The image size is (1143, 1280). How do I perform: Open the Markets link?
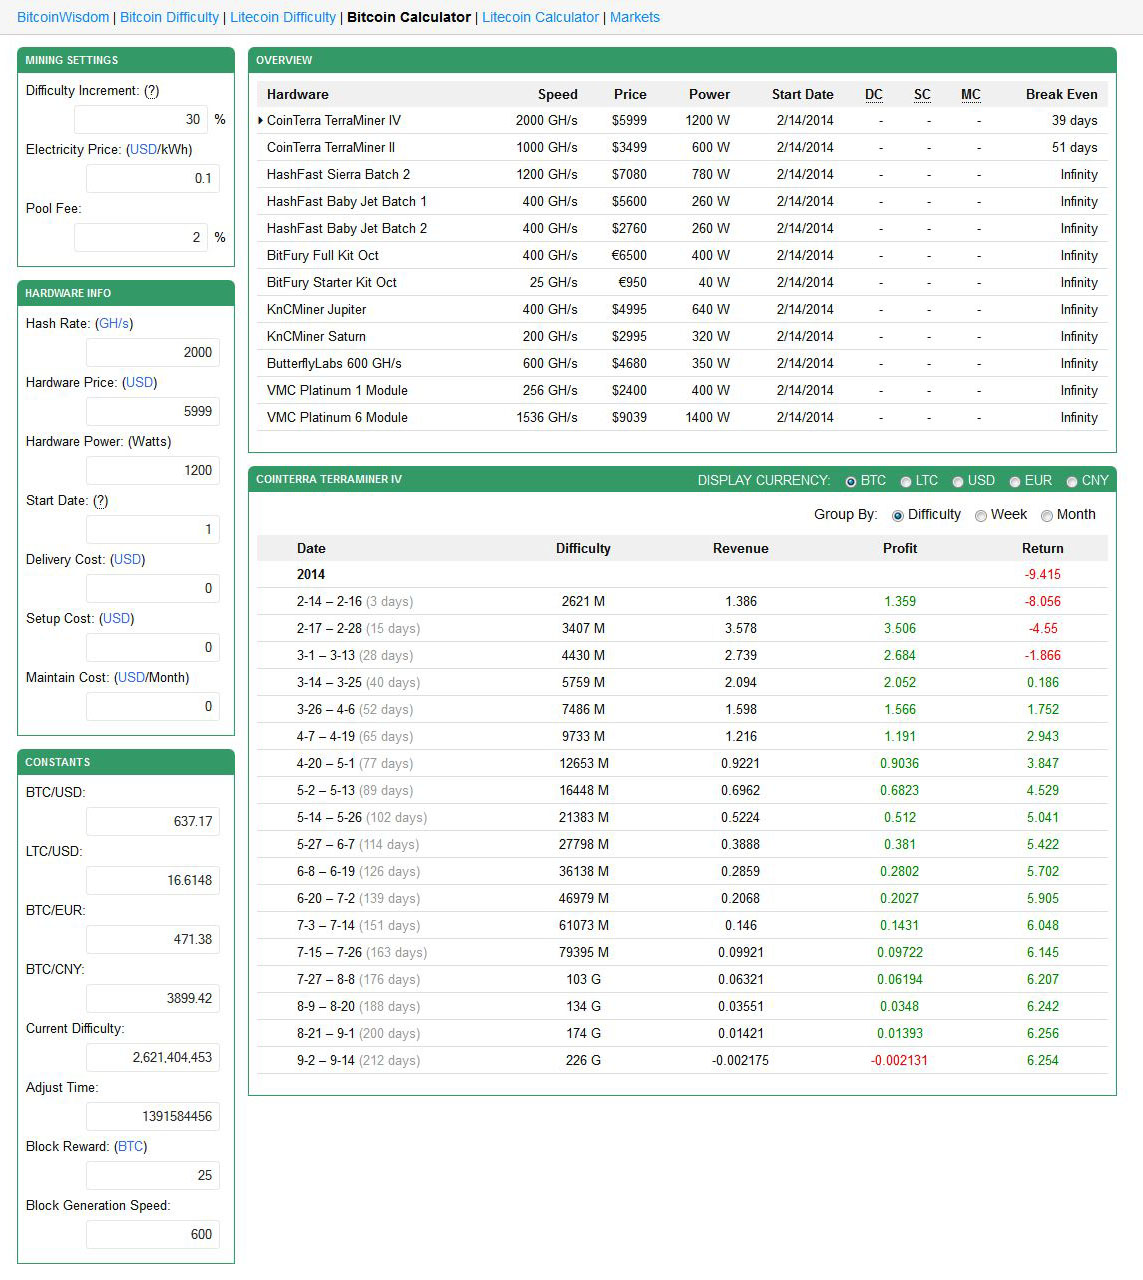pyautogui.click(x=635, y=17)
